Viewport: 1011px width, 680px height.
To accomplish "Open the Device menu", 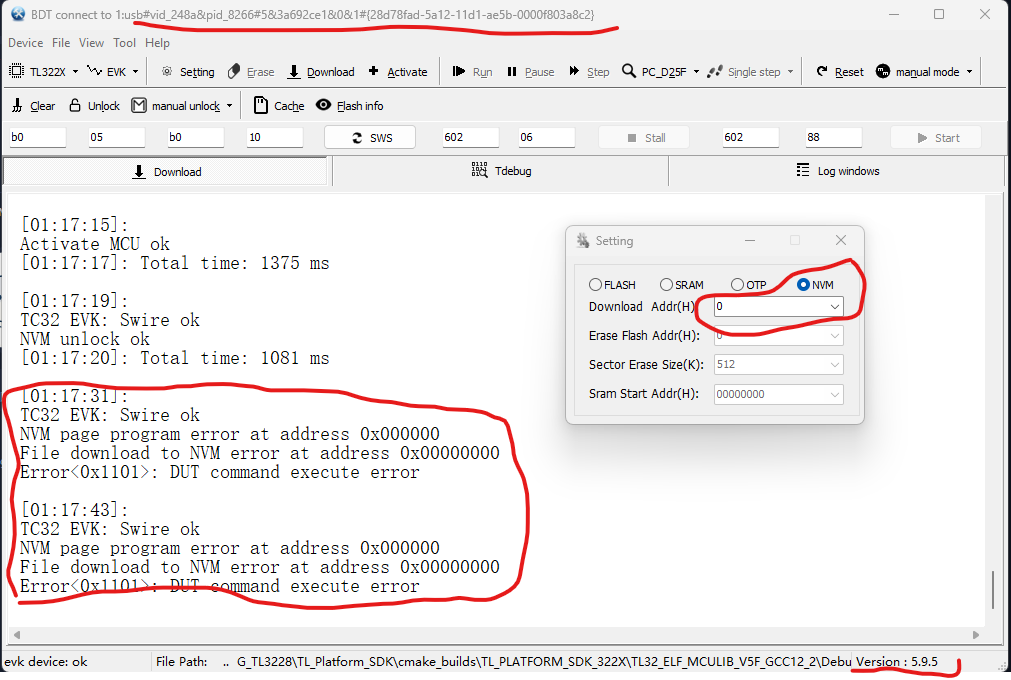I will point(26,43).
